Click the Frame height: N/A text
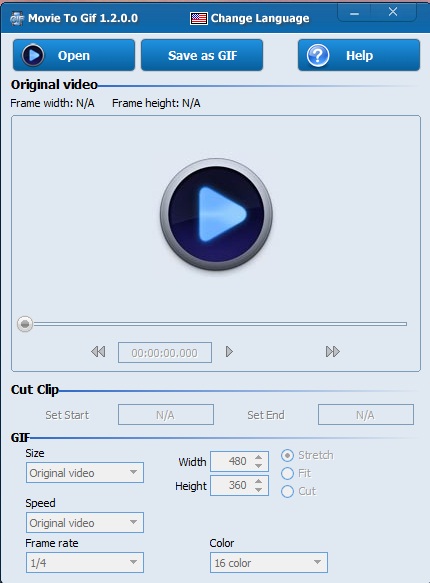The image size is (430, 583). pyautogui.click(x=156, y=103)
